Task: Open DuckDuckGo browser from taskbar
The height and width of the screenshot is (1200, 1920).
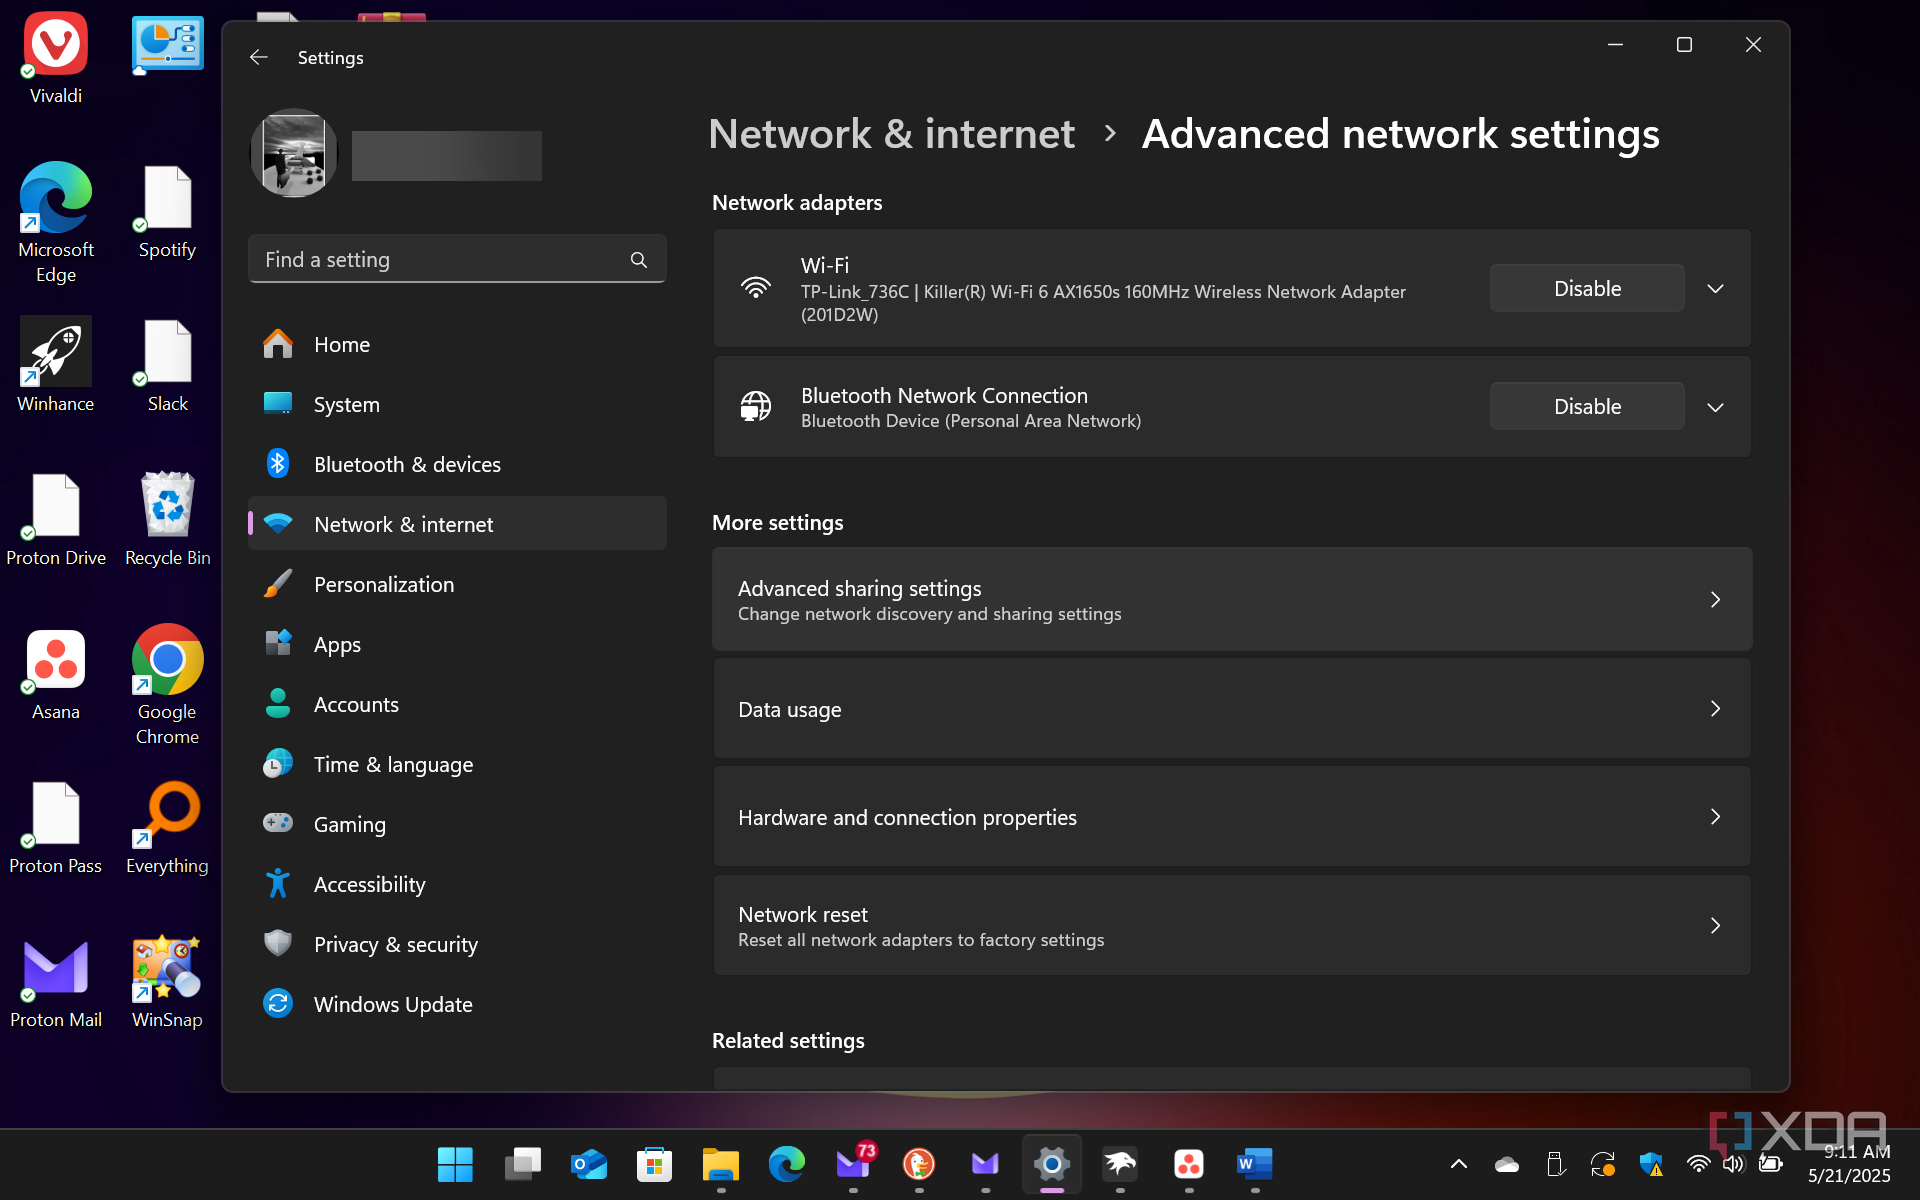Action: coord(919,1164)
